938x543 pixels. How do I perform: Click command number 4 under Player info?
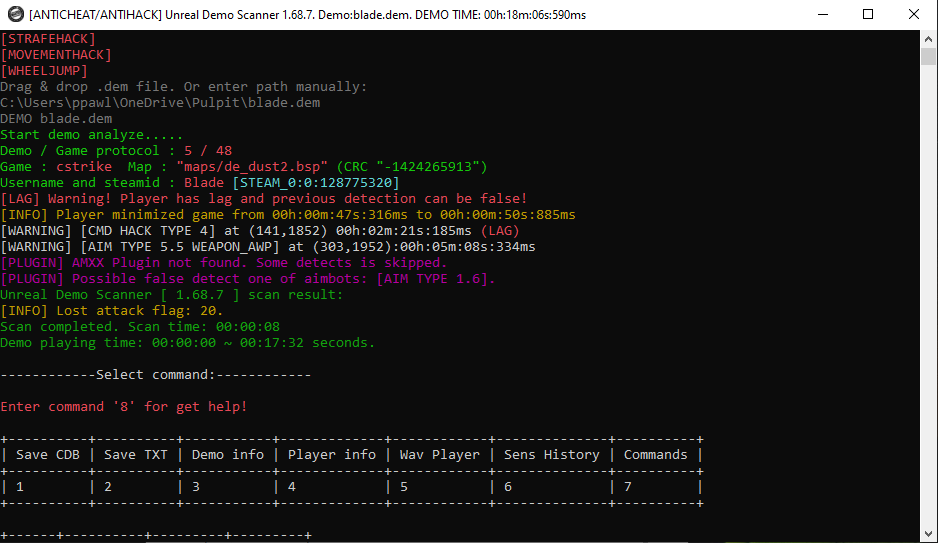(x=292, y=487)
